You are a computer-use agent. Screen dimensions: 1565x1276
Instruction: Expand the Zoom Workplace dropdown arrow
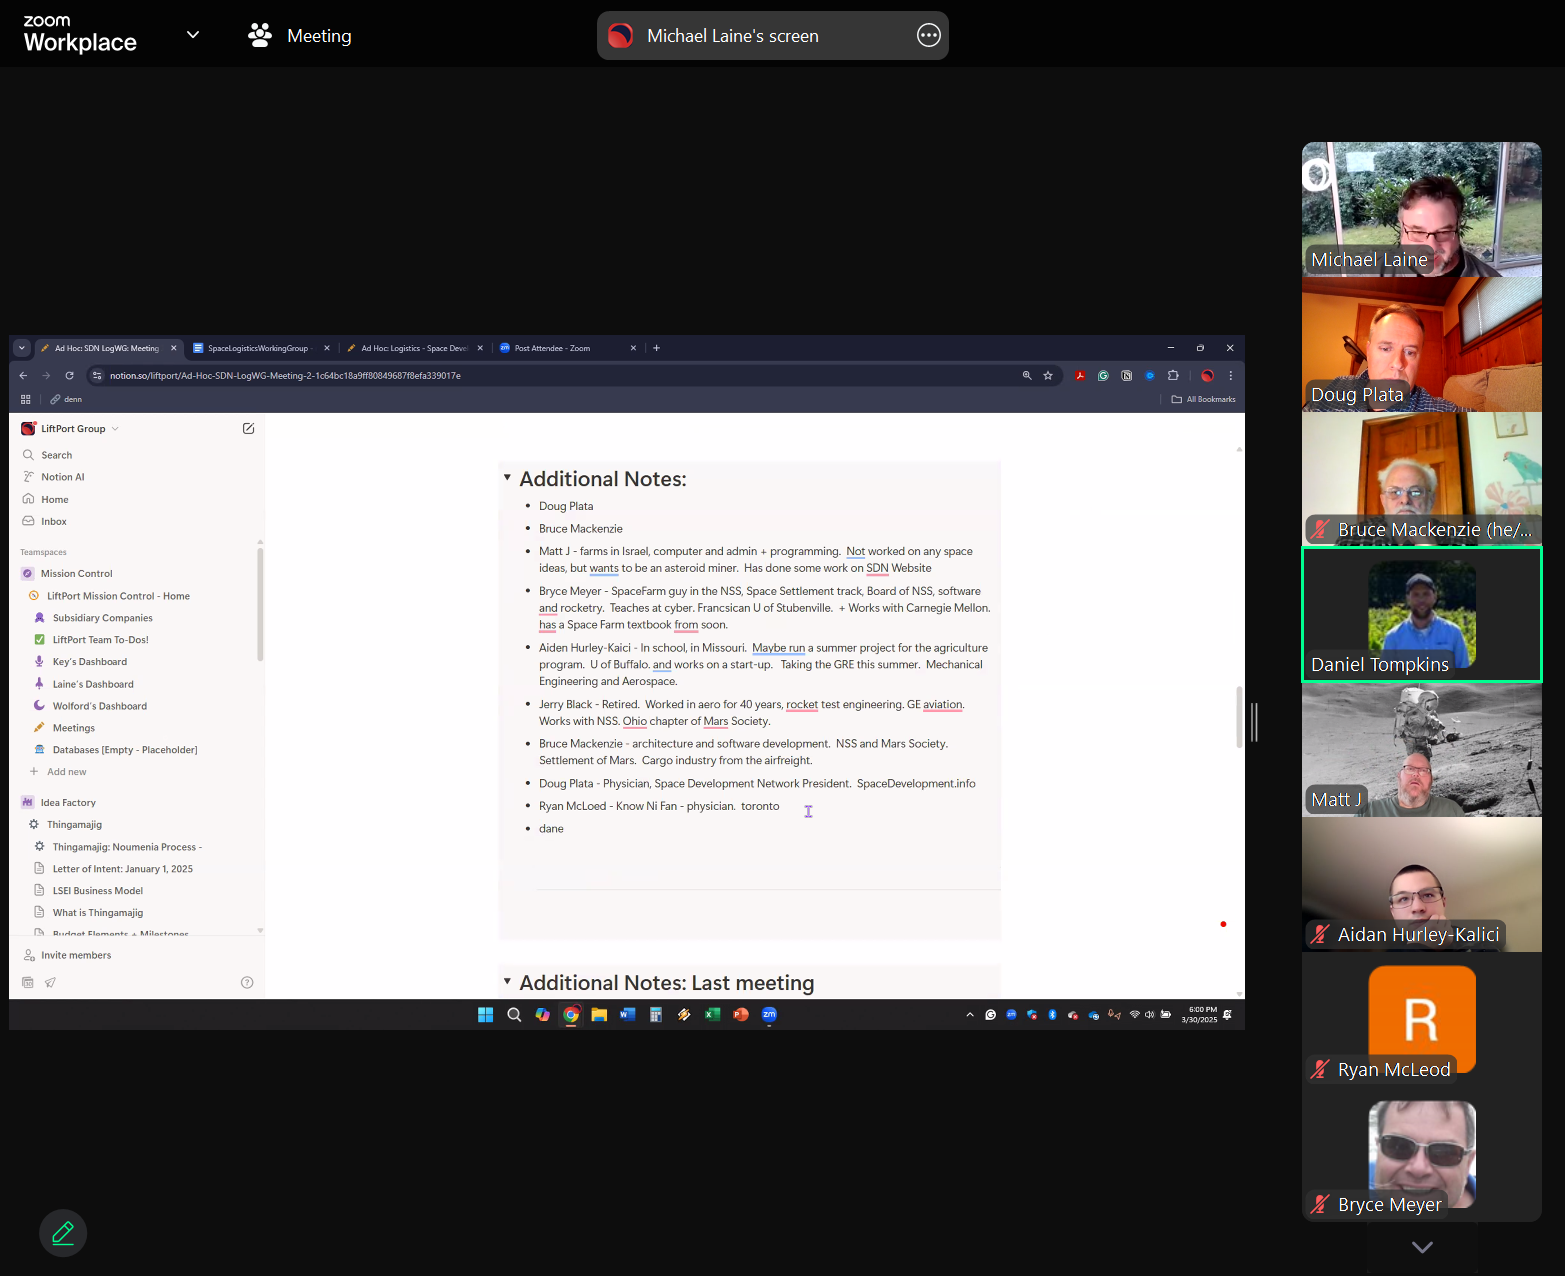[x=193, y=35]
